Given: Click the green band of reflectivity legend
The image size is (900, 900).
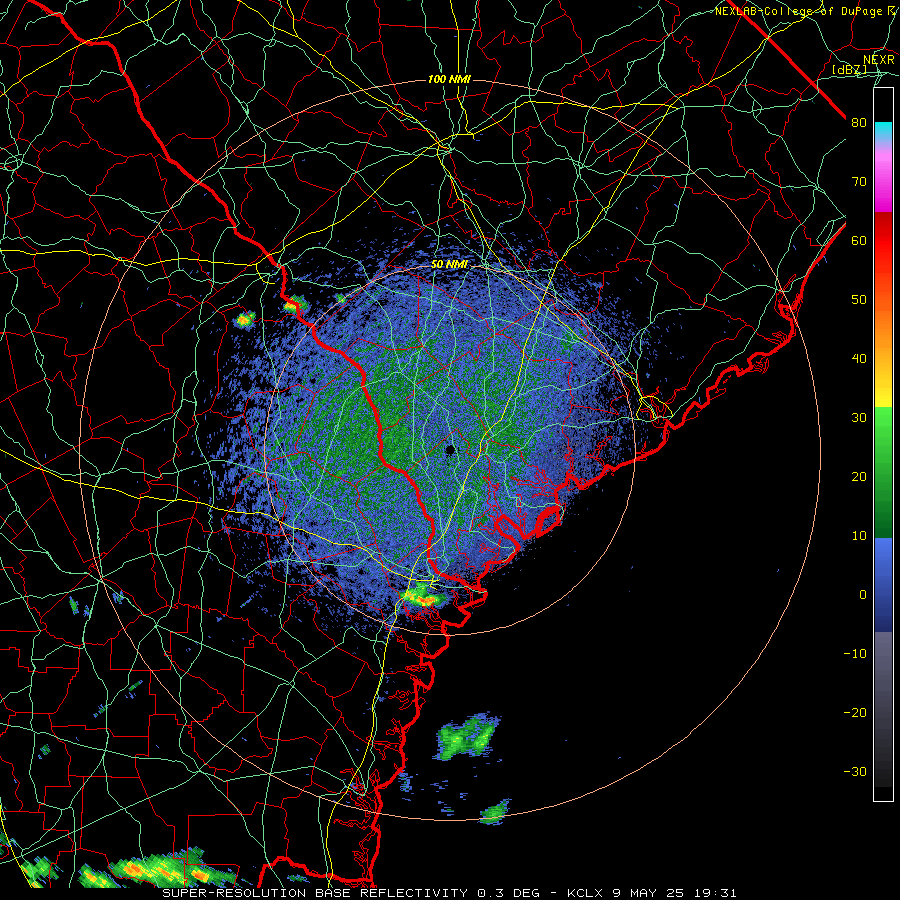Looking at the screenshot, I should point(883,472).
